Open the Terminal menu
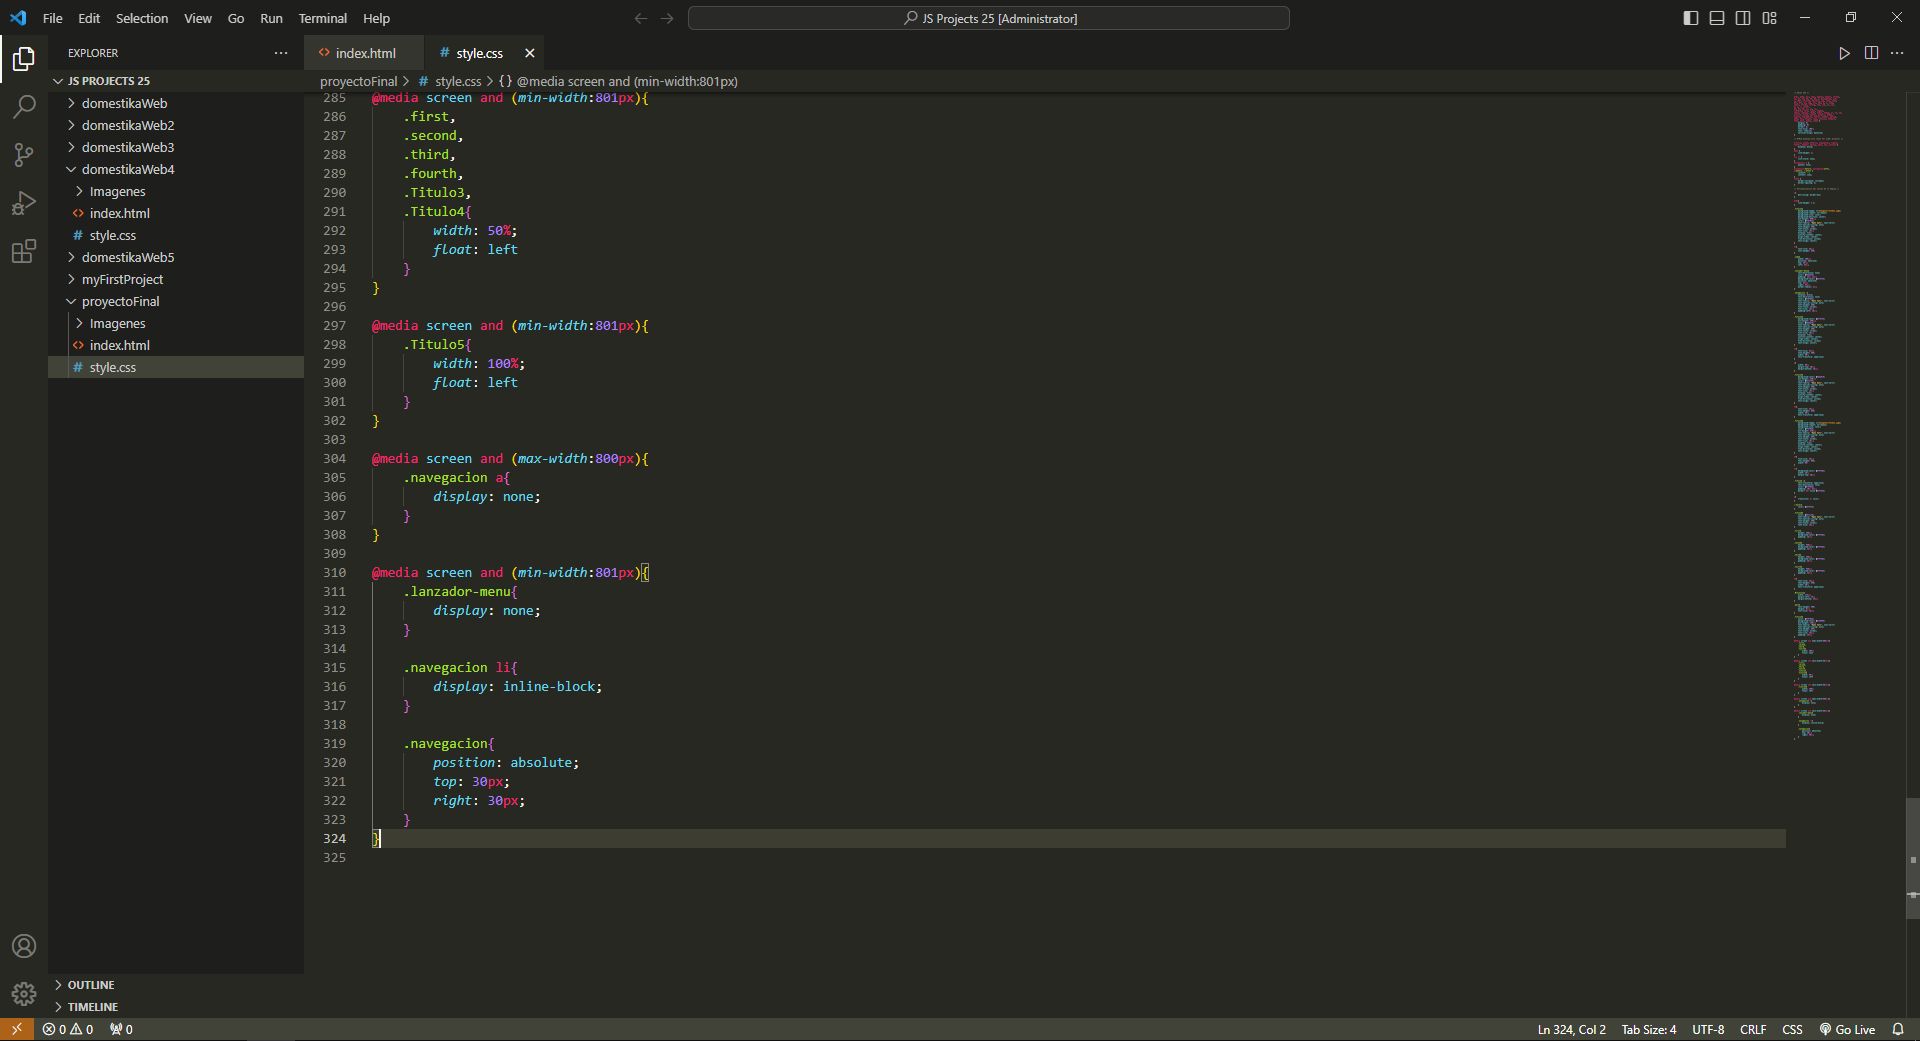The width and height of the screenshot is (1920, 1041). tap(322, 18)
